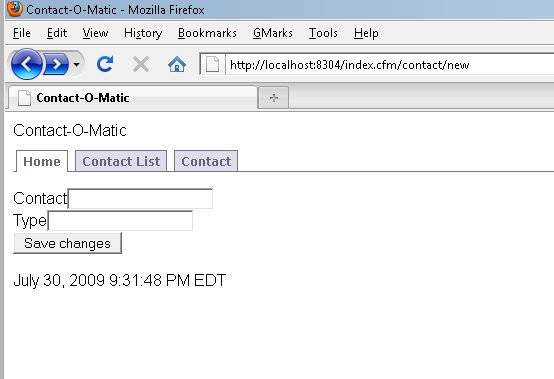This screenshot has height=379, width=554.
Task: Click the Forward navigation arrow
Action: tap(57, 64)
